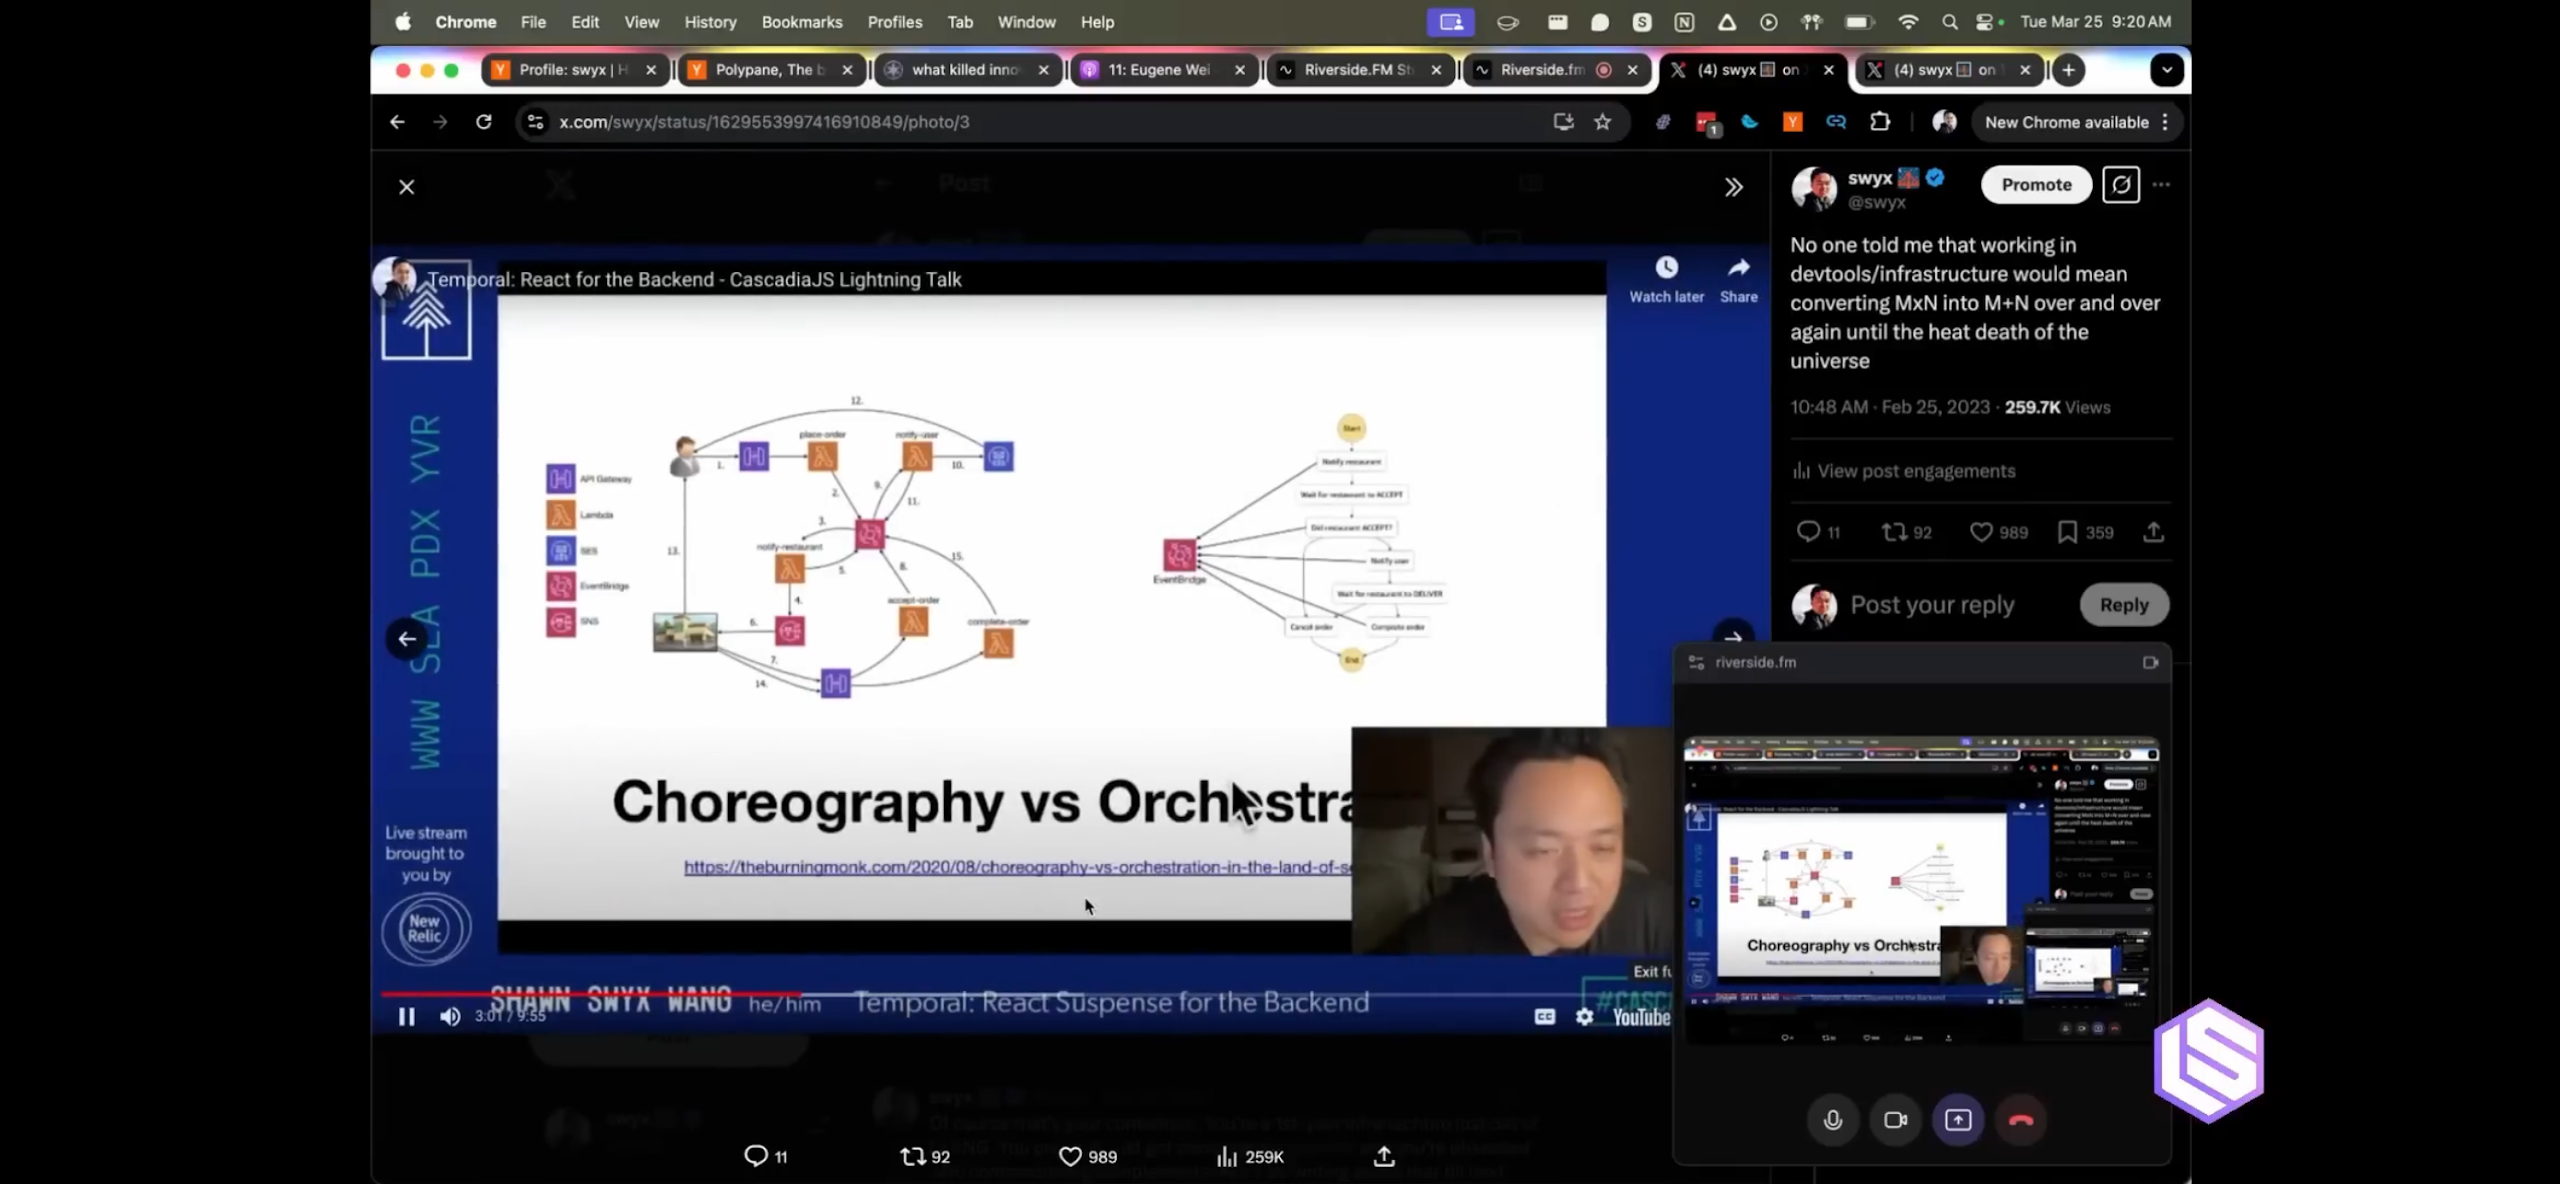
Task: Mute microphone in riverside.fm window
Action: point(1832,1120)
